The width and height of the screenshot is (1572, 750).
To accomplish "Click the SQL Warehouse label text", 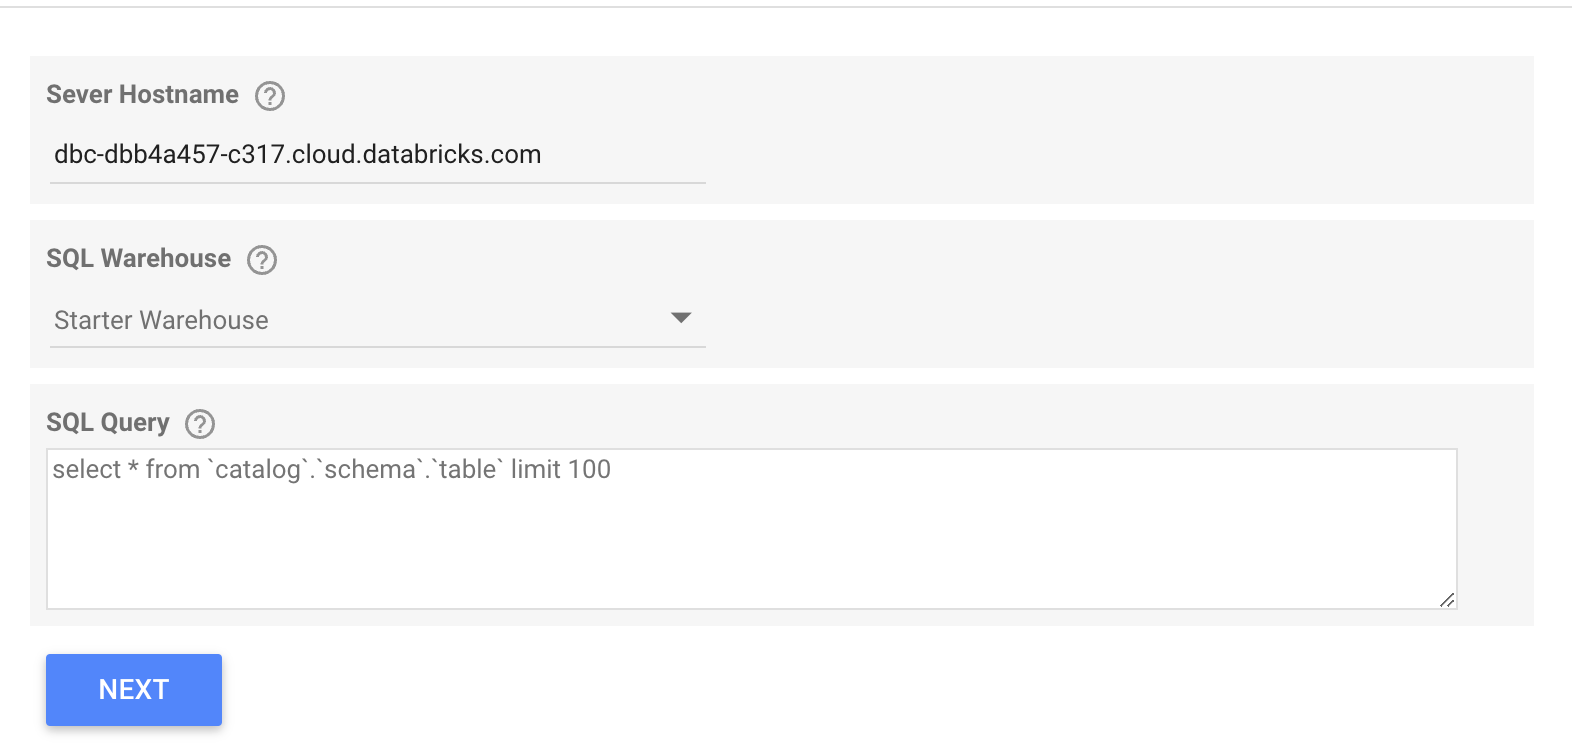I will (x=138, y=259).
